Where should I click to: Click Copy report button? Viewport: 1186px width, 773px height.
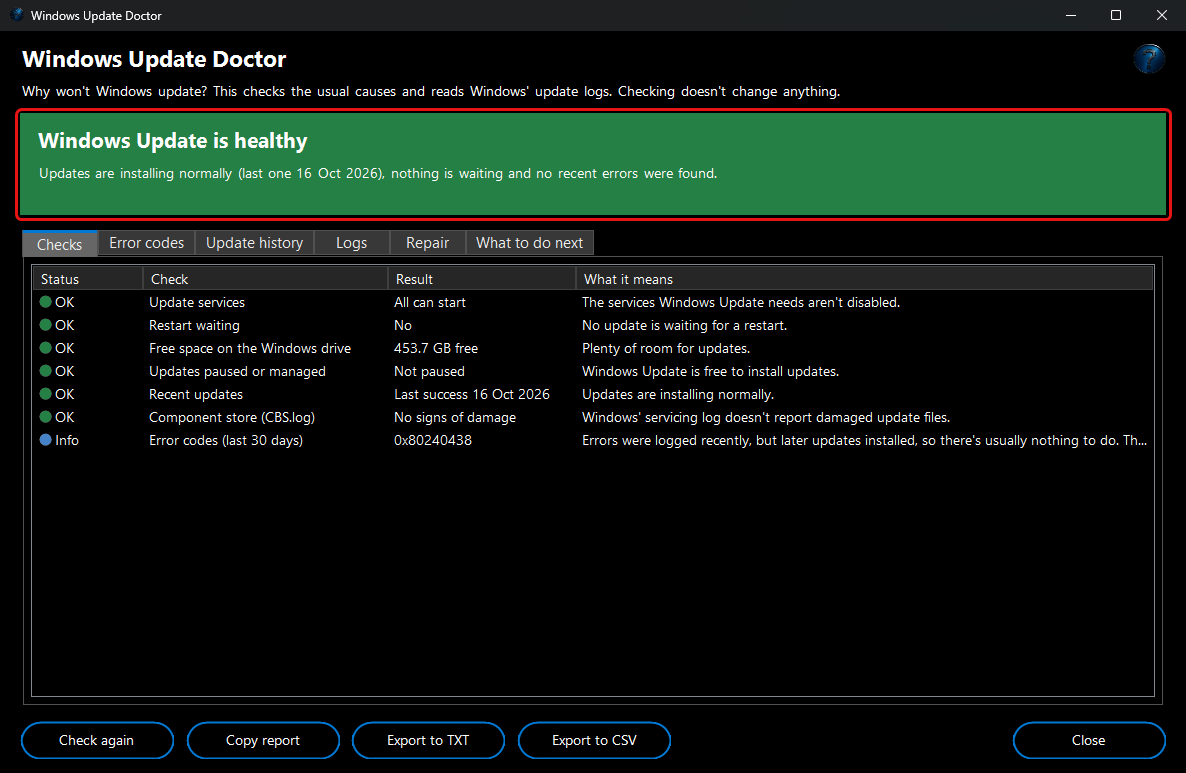click(263, 740)
